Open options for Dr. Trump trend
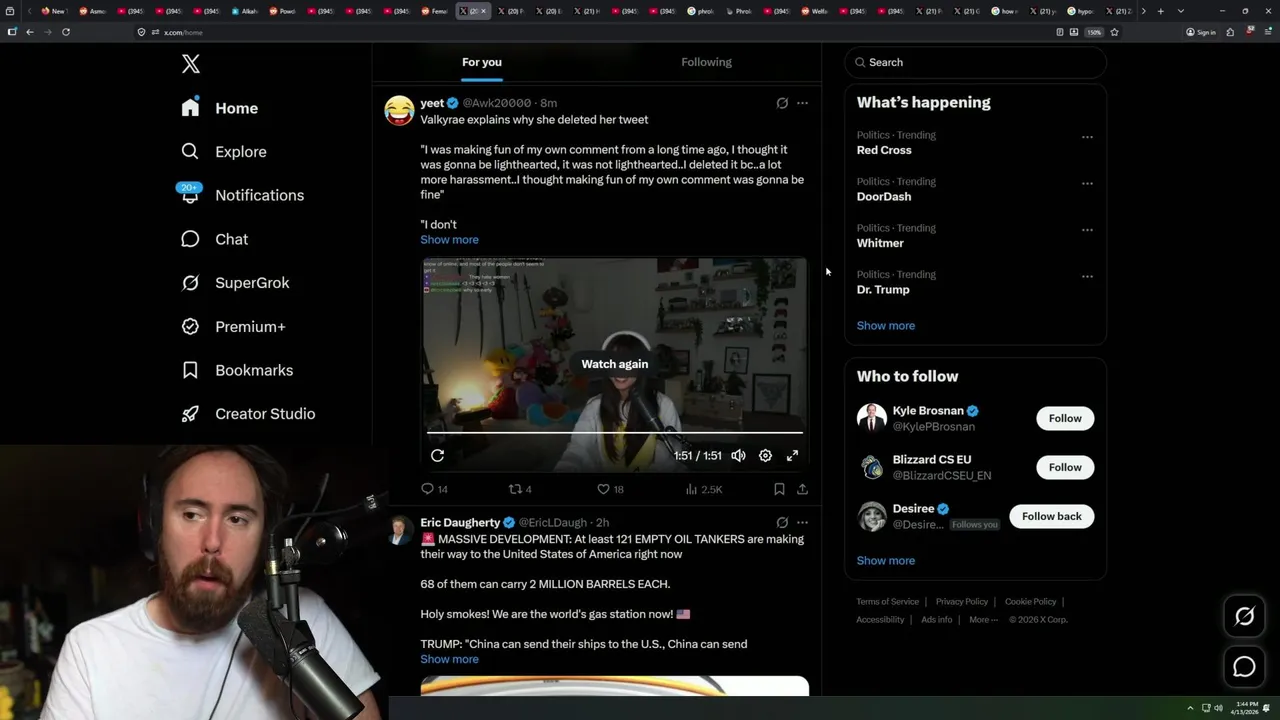This screenshot has width=1280, height=720. pos(1087,276)
